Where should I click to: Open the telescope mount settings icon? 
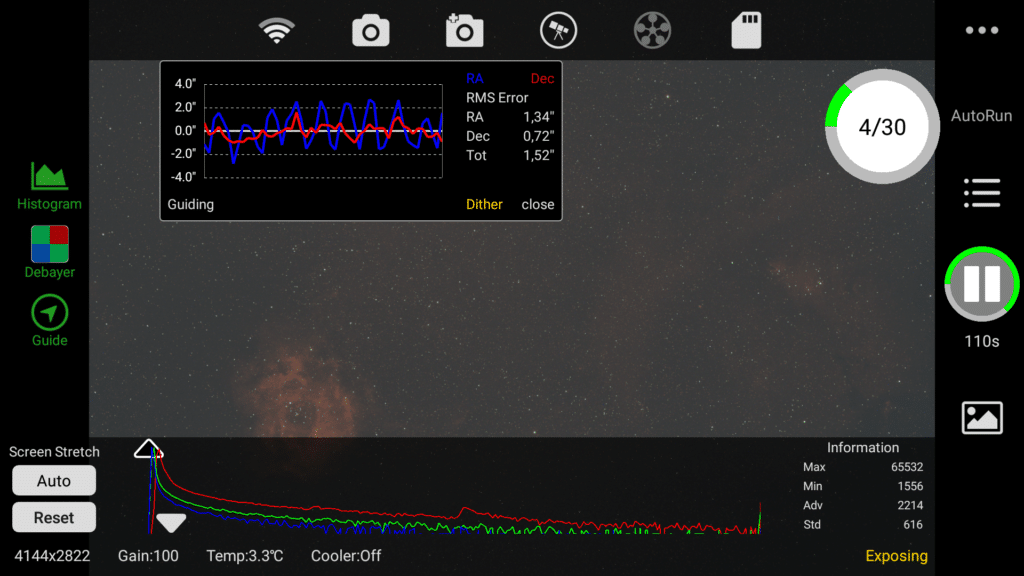[x=558, y=30]
